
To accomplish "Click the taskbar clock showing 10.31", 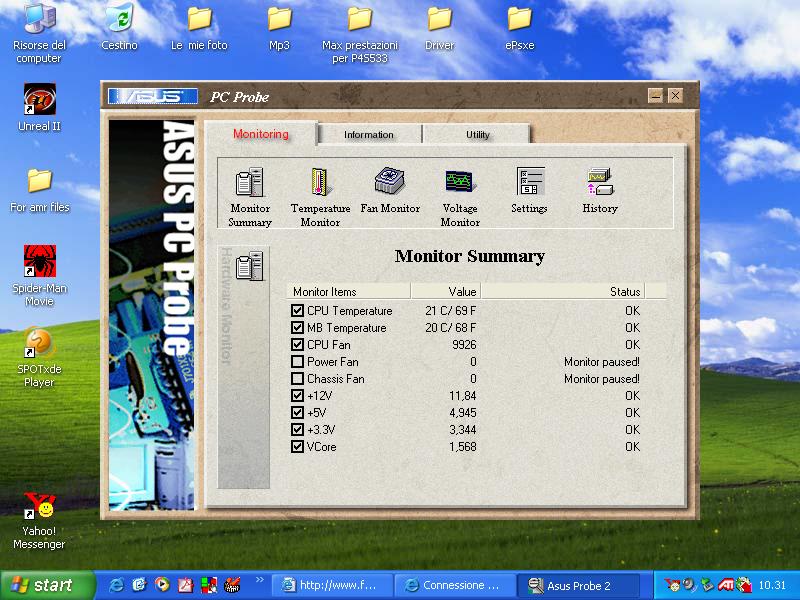I will point(772,585).
